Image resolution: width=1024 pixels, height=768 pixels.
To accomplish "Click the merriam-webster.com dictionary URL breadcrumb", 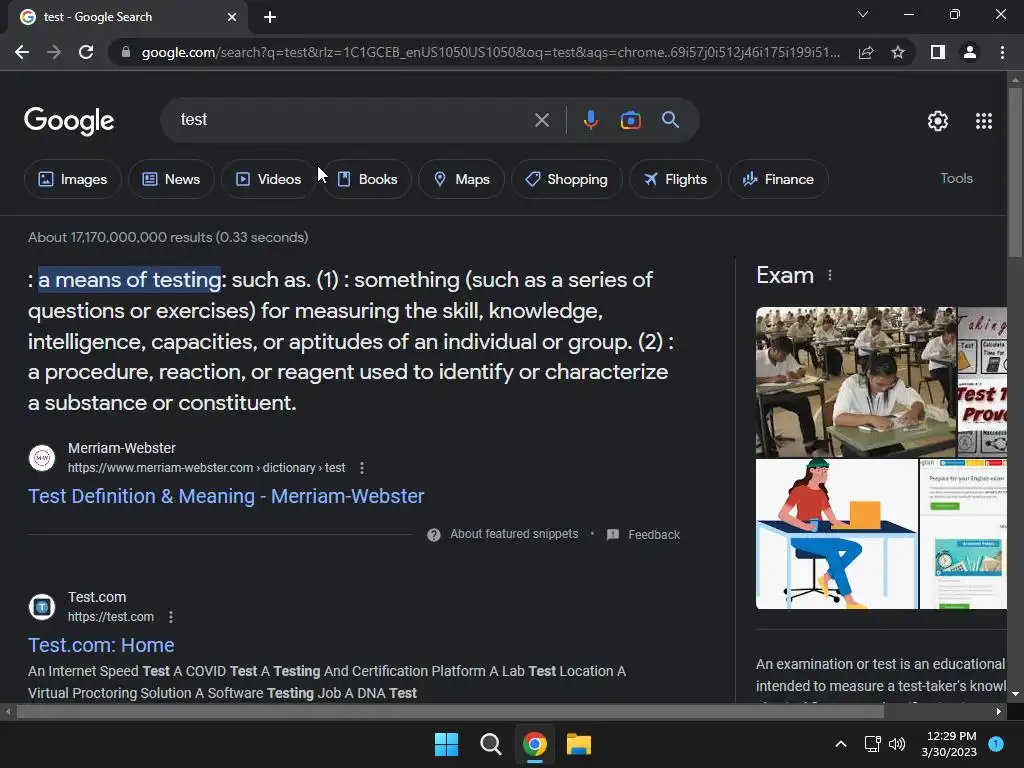I will [x=206, y=468].
